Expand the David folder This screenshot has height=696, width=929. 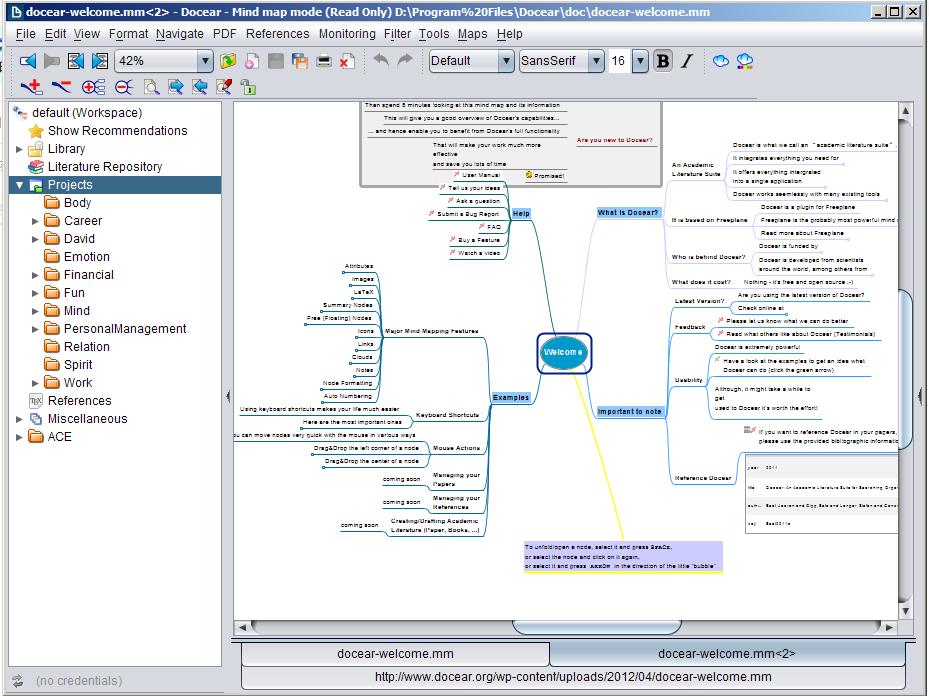click(x=35, y=239)
